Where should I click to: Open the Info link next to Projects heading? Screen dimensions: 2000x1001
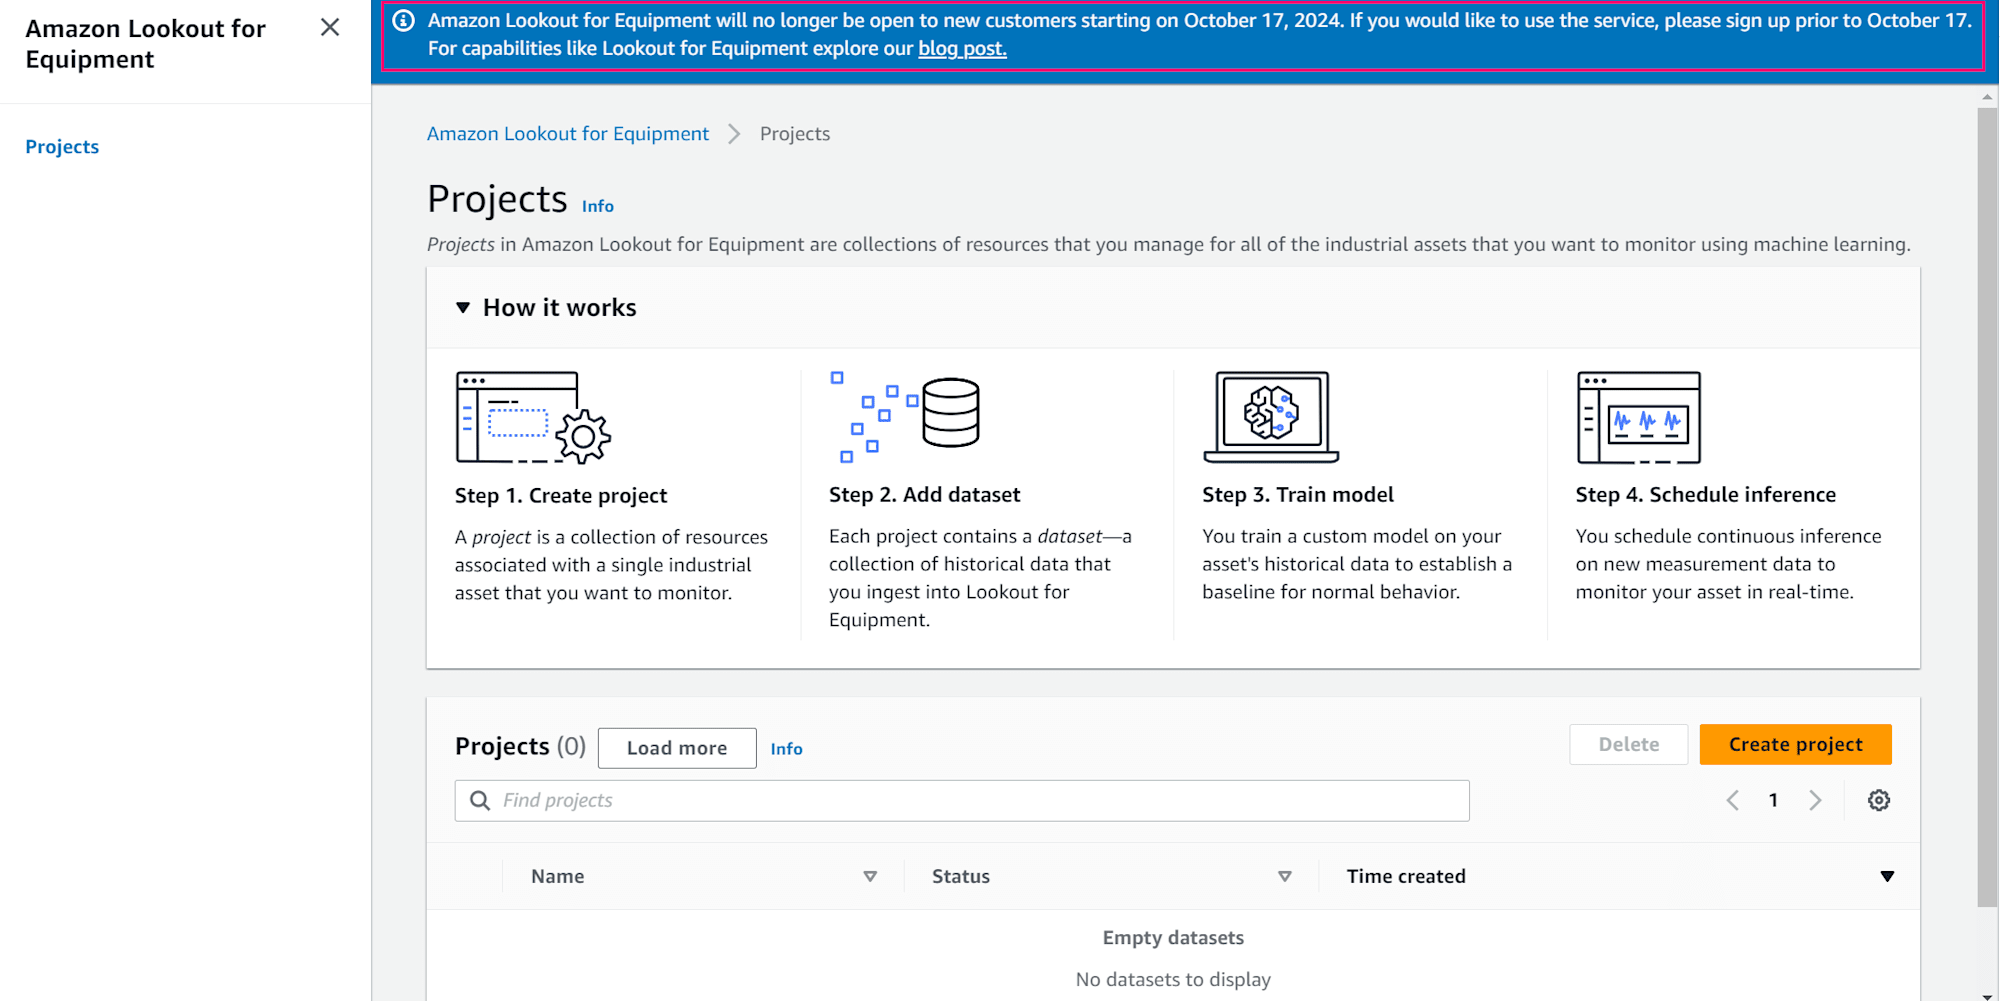pyautogui.click(x=598, y=206)
